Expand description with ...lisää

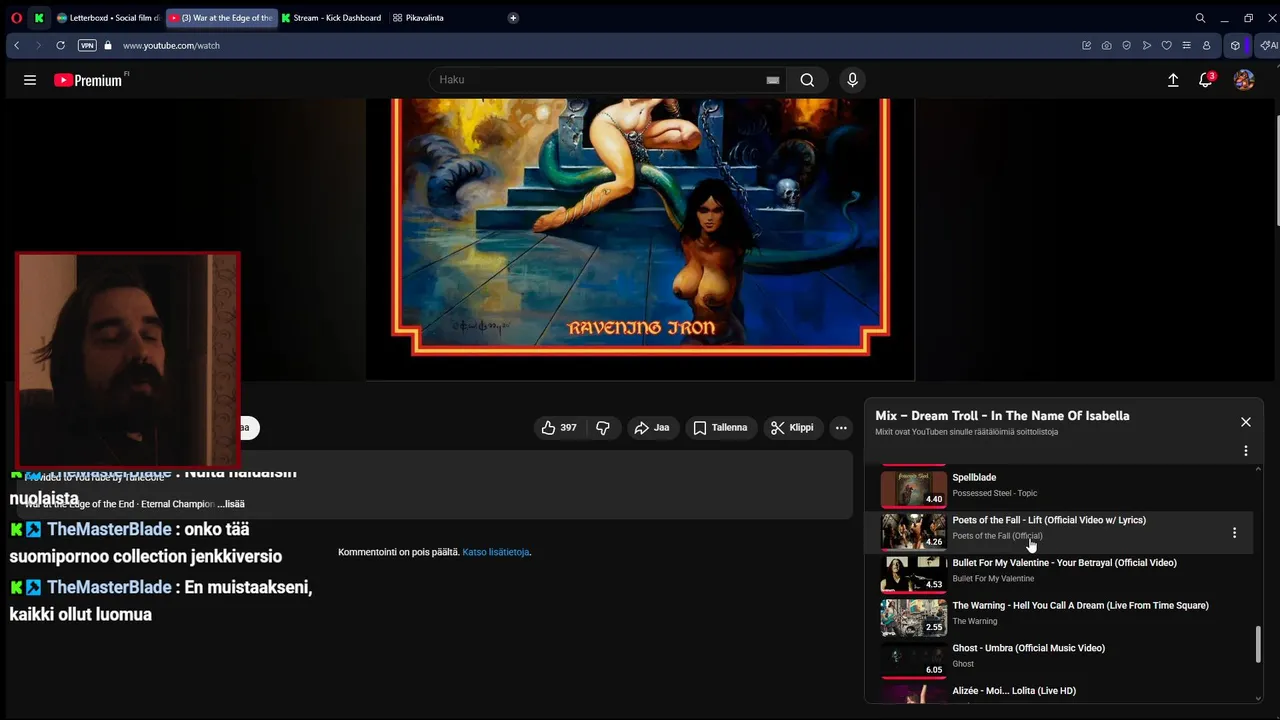coord(231,504)
